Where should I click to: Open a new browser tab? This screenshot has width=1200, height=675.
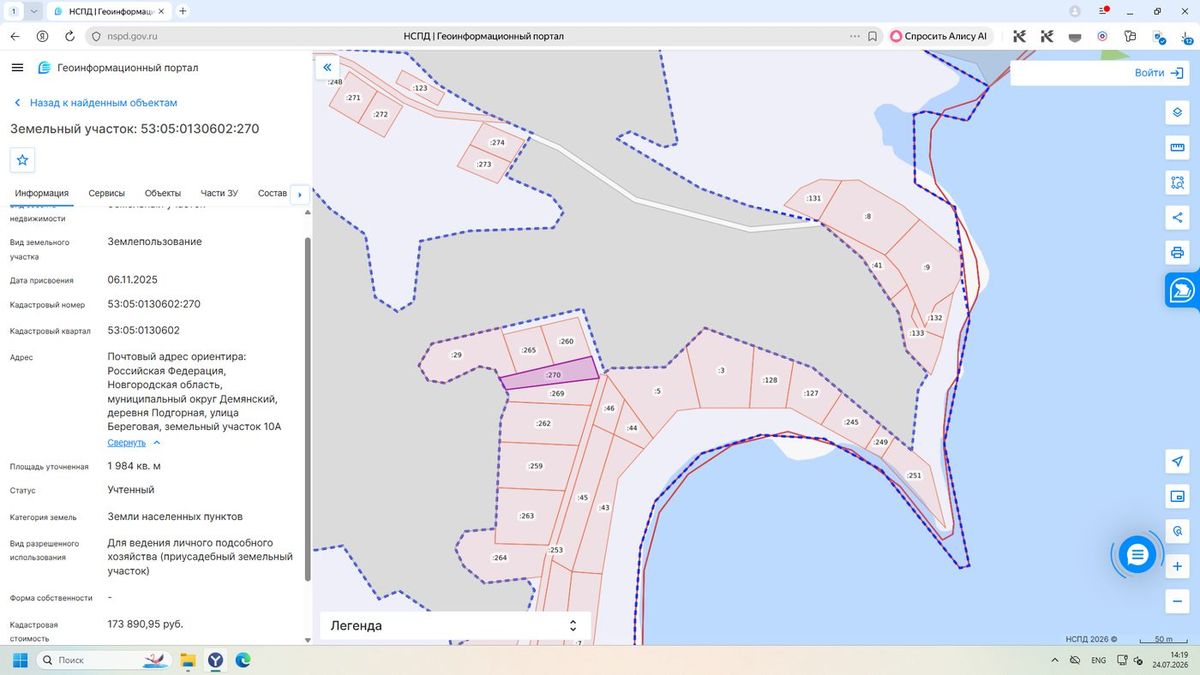182,11
